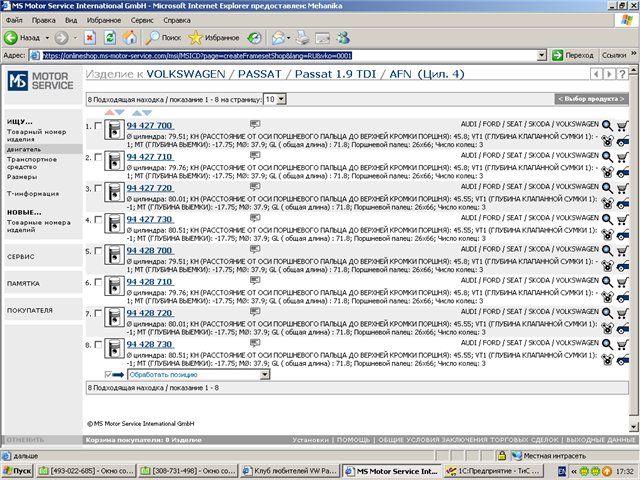
Task: Add part 94 428 730 to cart
Action: (622, 344)
